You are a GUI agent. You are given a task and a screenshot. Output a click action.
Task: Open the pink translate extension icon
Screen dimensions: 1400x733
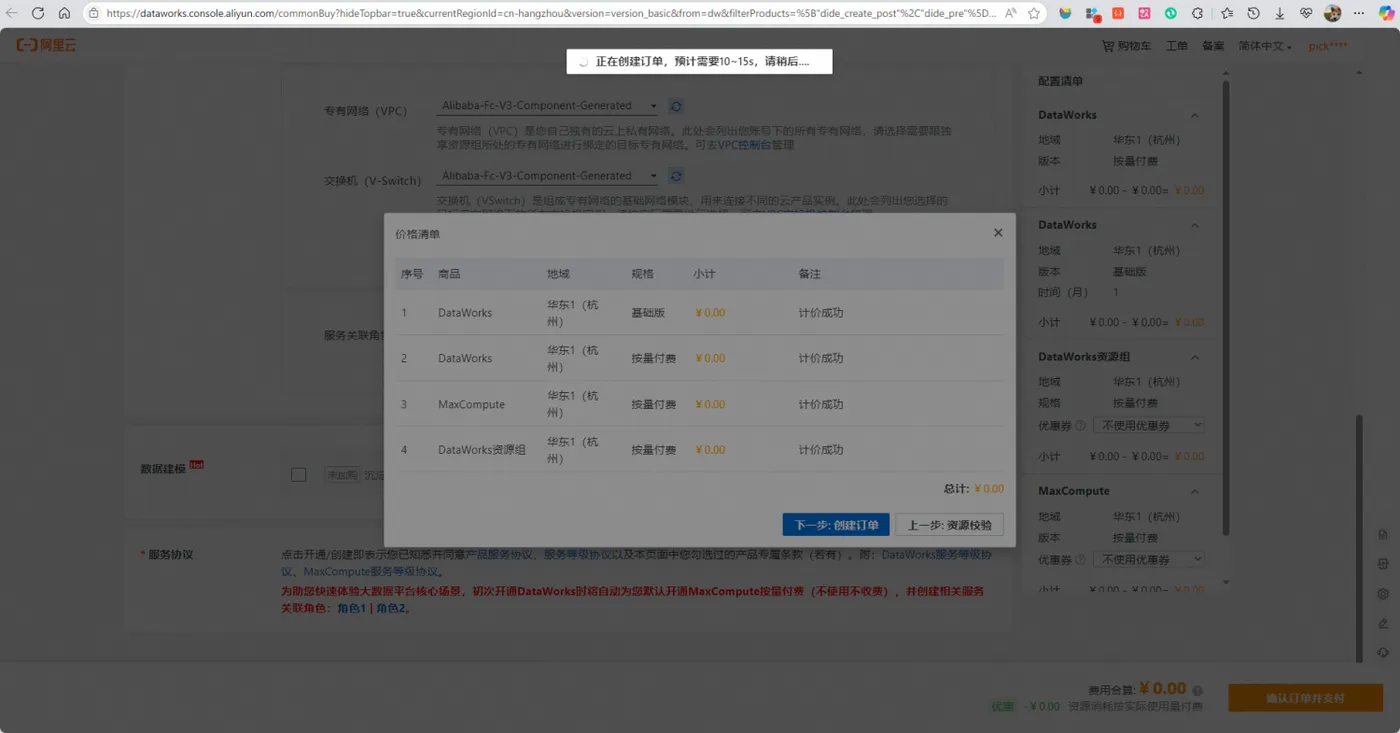(x=1144, y=14)
